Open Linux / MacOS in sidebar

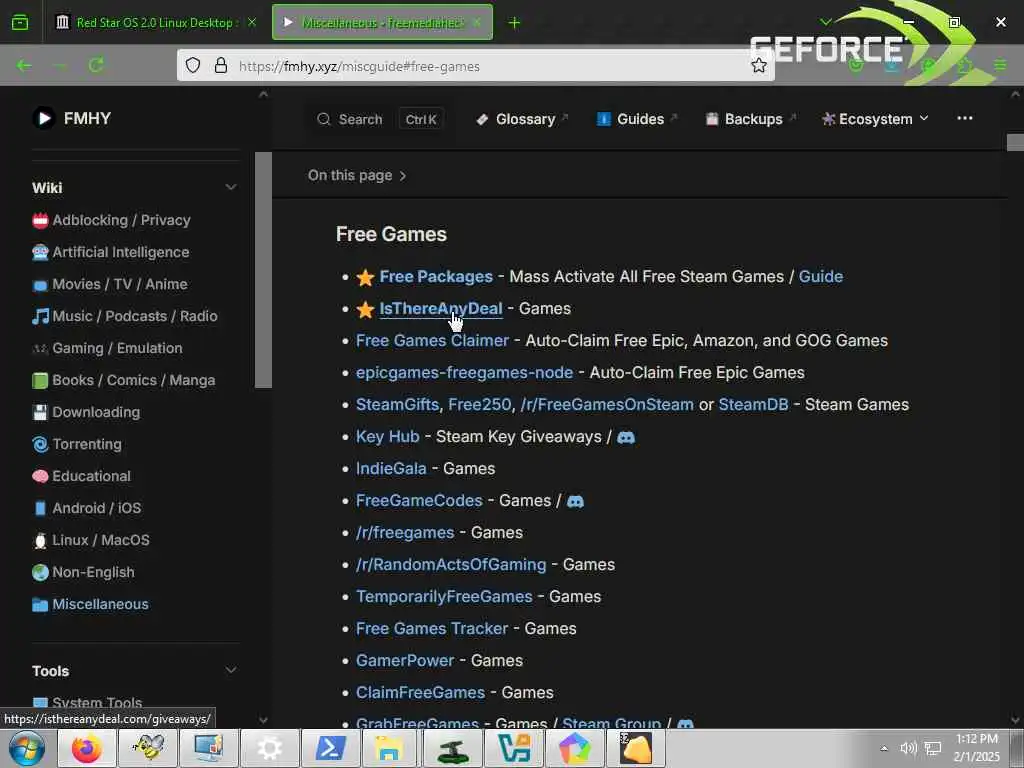(91, 540)
